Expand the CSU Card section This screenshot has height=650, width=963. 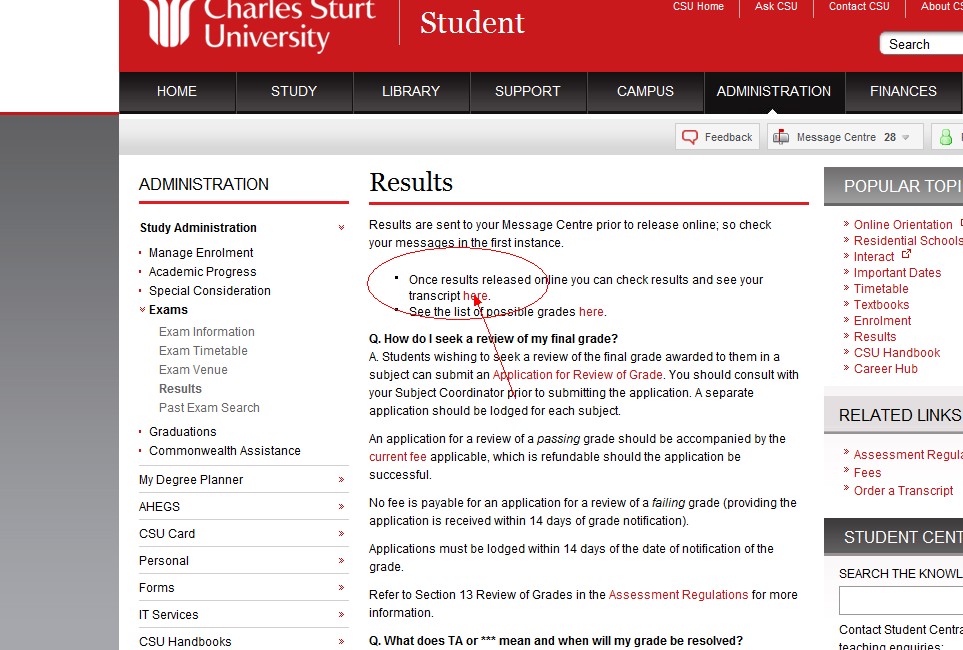[341, 534]
